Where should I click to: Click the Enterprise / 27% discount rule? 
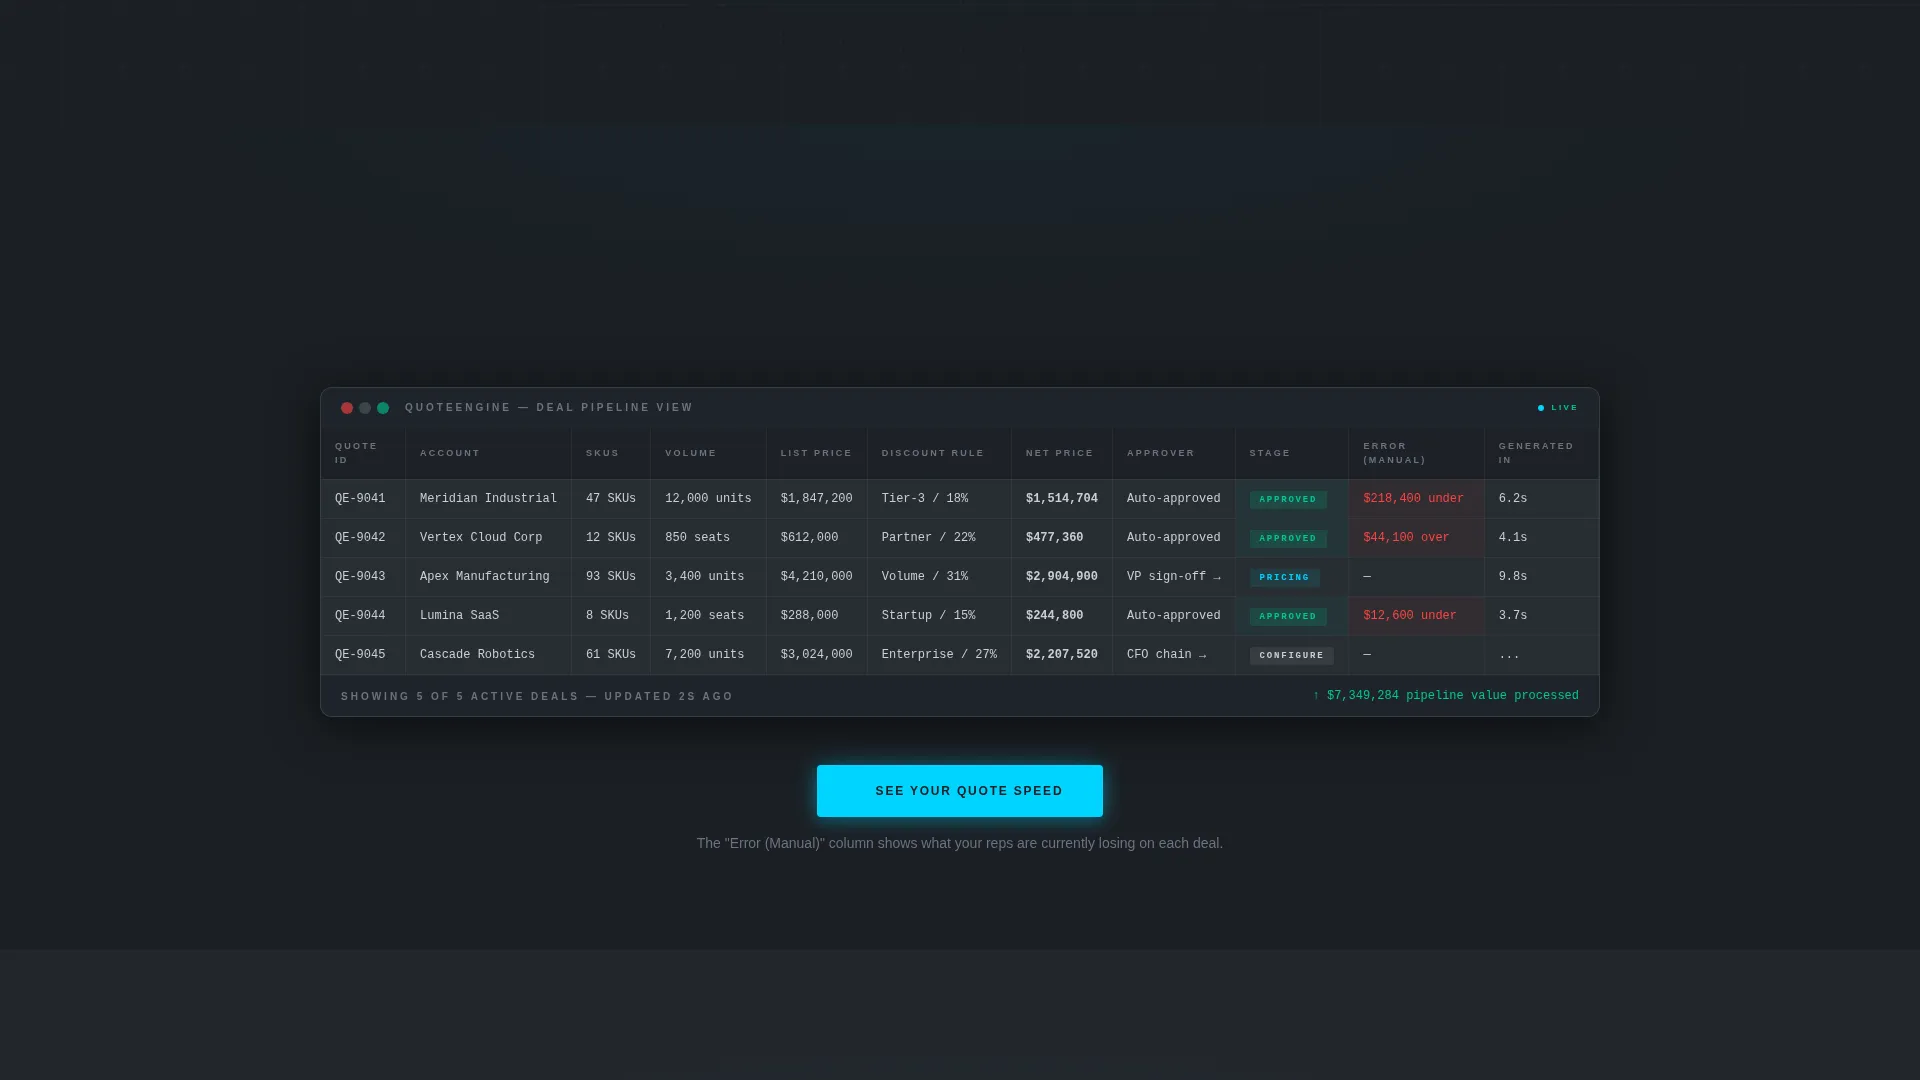pos(940,655)
